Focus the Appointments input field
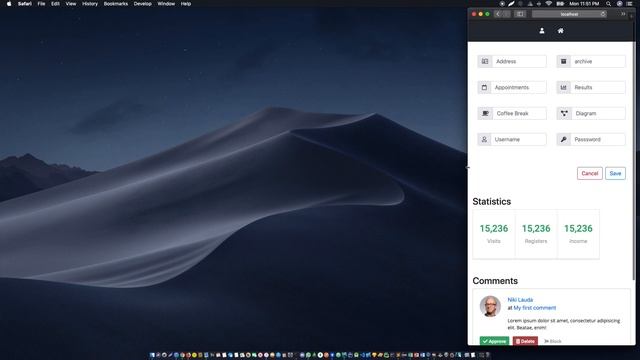This screenshot has width=640, height=360. 518,87
